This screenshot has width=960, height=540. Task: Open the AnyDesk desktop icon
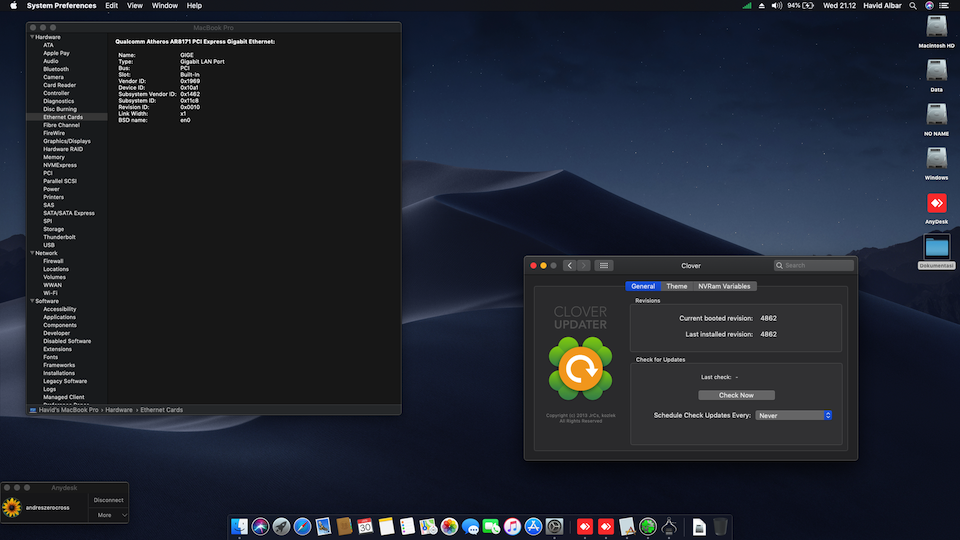[x=936, y=204]
